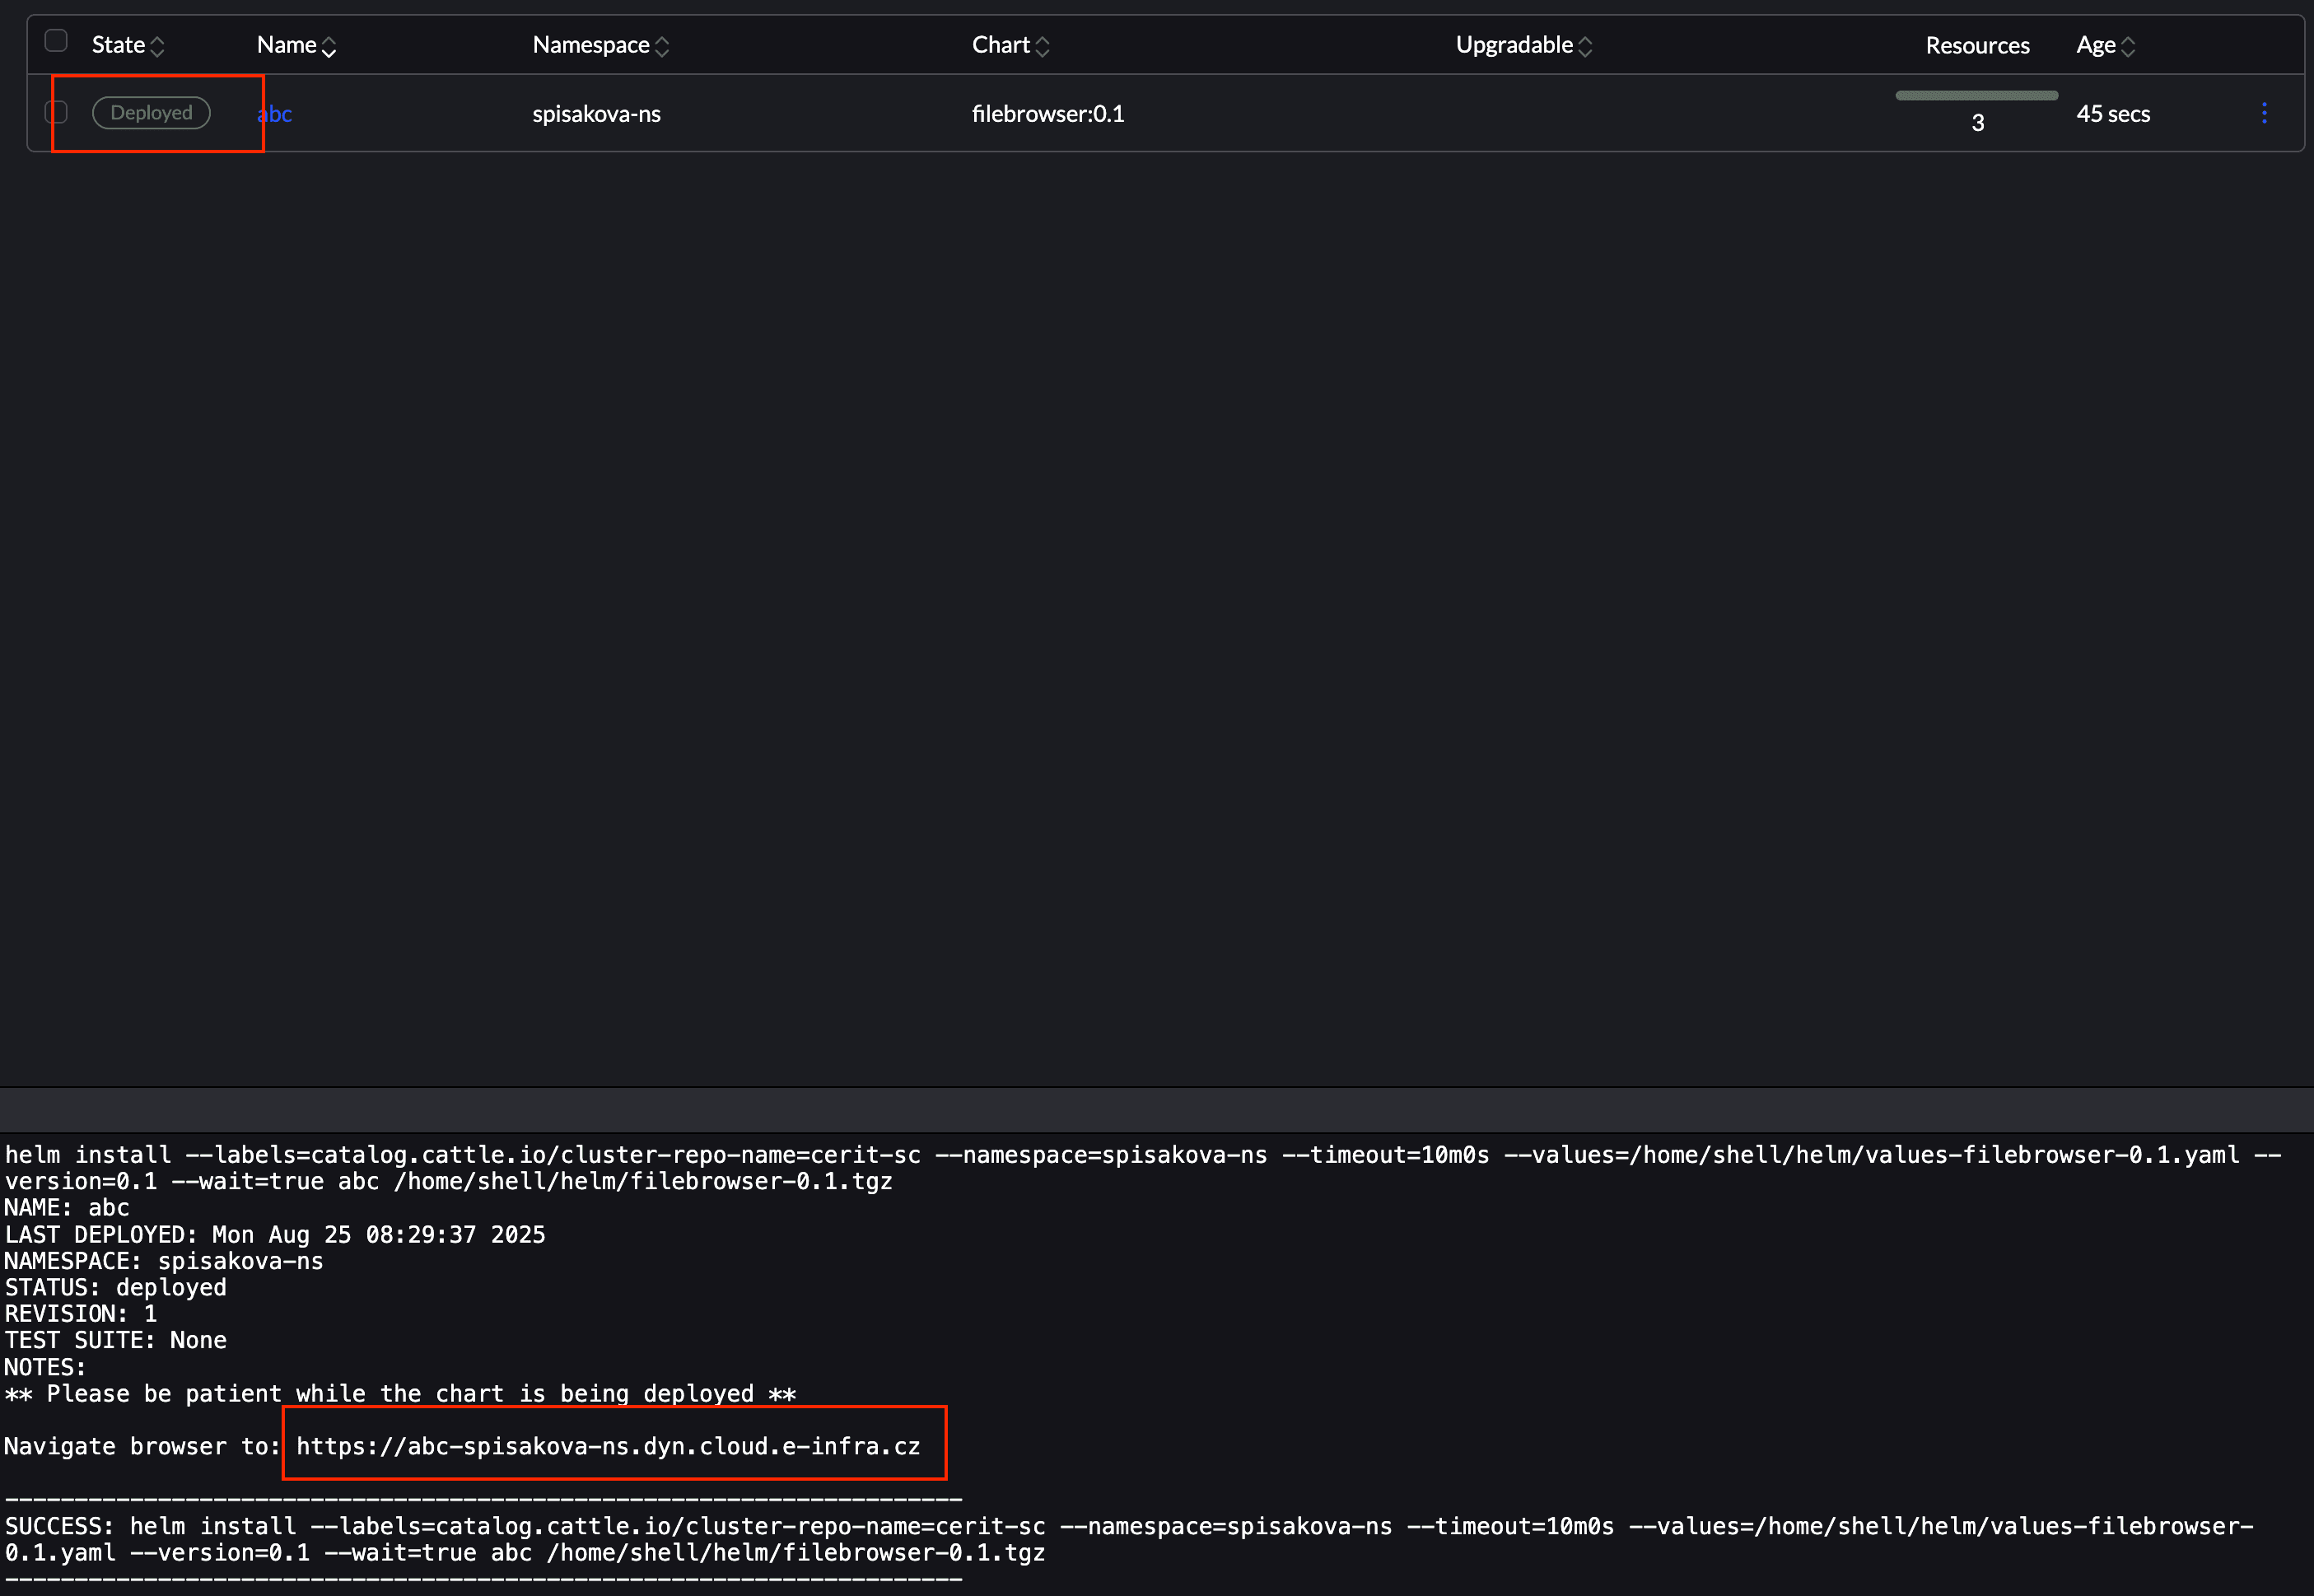Click the green resources progress bar
2314x1596 pixels.
1977,95
